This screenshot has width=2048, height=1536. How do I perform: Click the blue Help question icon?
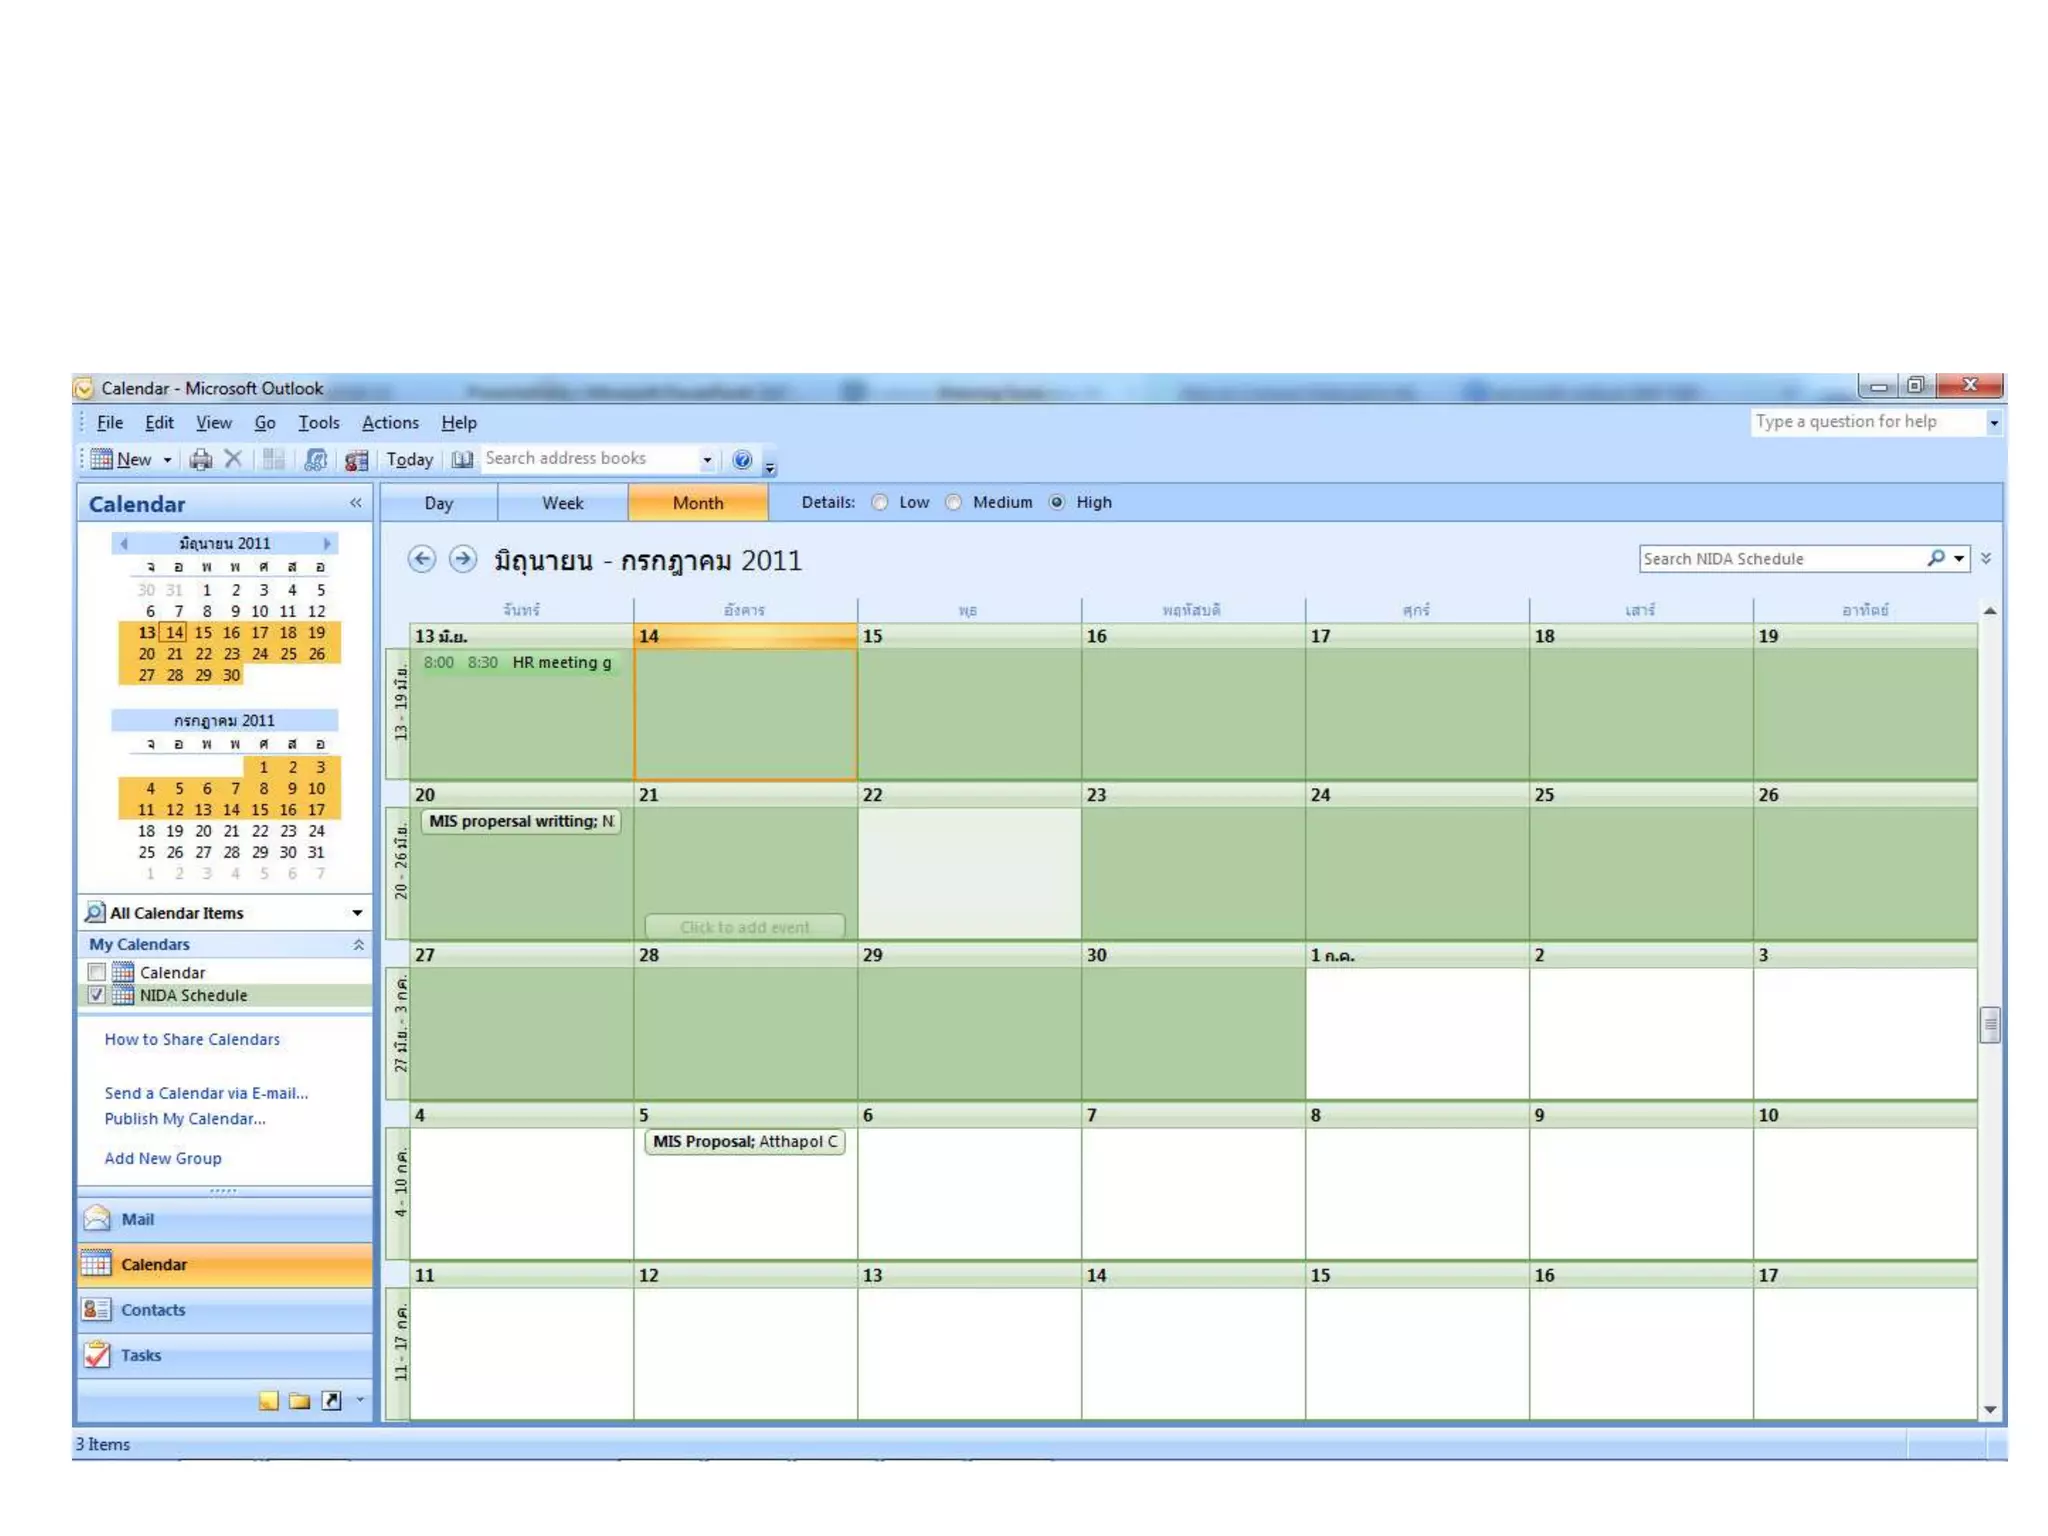click(x=742, y=459)
